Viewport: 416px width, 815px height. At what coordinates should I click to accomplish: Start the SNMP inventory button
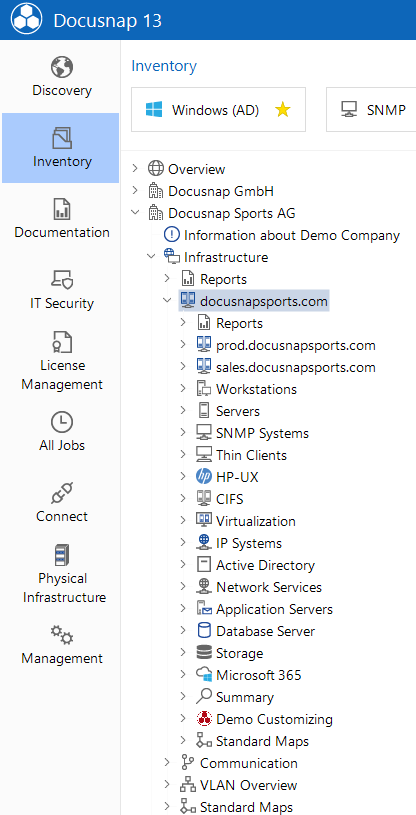371,110
